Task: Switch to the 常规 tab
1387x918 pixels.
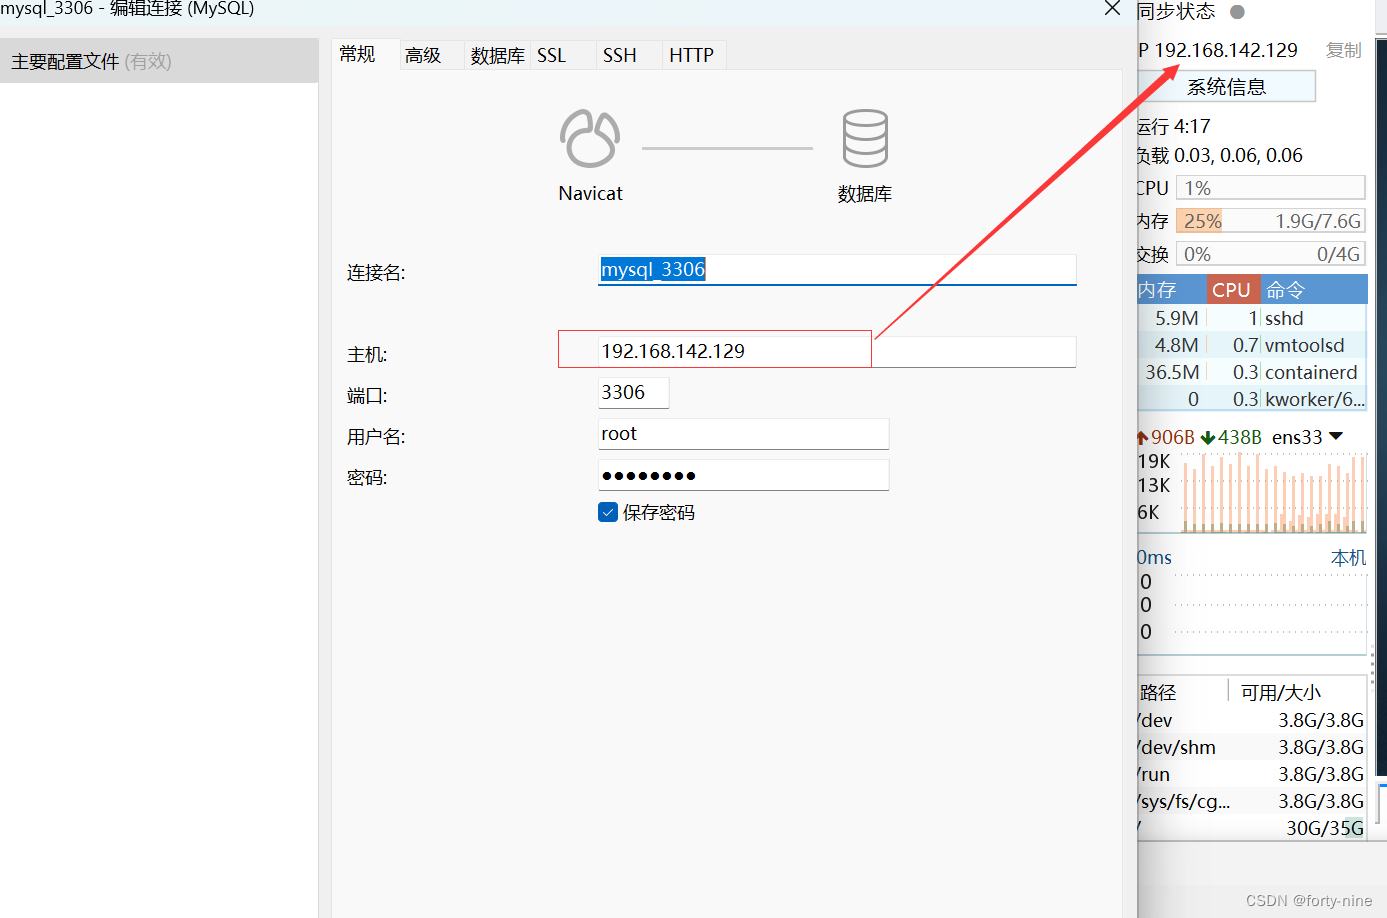Action: 357,54
